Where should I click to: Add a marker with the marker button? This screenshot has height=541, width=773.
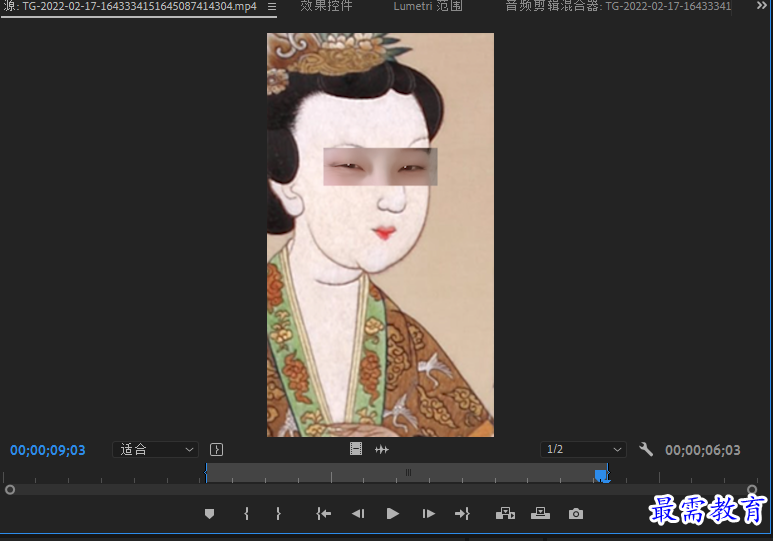click(x=209, y=514)
